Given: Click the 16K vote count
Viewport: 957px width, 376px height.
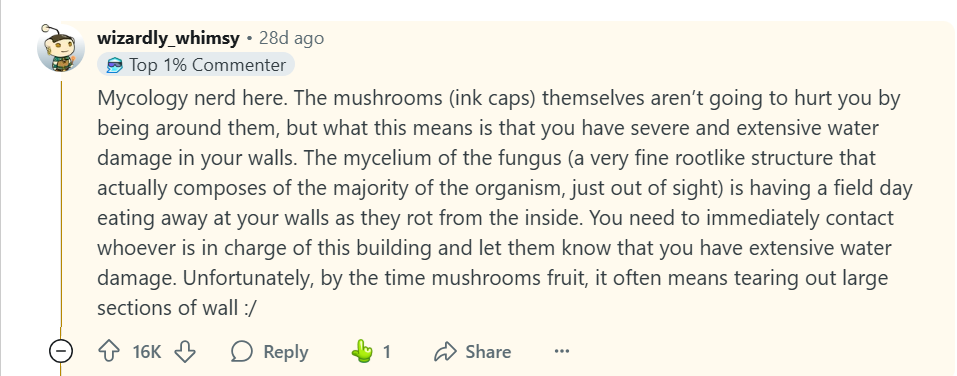Looking at the screenshot, I should tap(147, 352).
